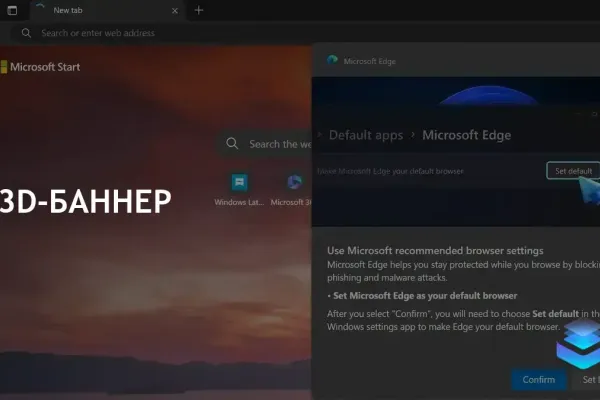Viewport: 600px width, 400px height.
Task: Click the Microsoft Edge breadcrumb title
Action: (x=466, y=135)
